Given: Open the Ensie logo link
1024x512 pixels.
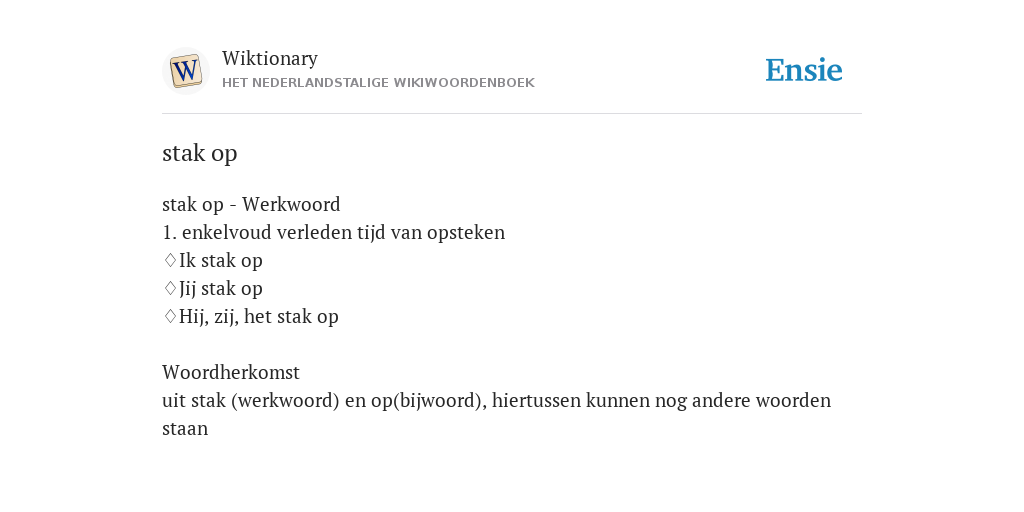Looking at the screenshot, I should (804, 71).
